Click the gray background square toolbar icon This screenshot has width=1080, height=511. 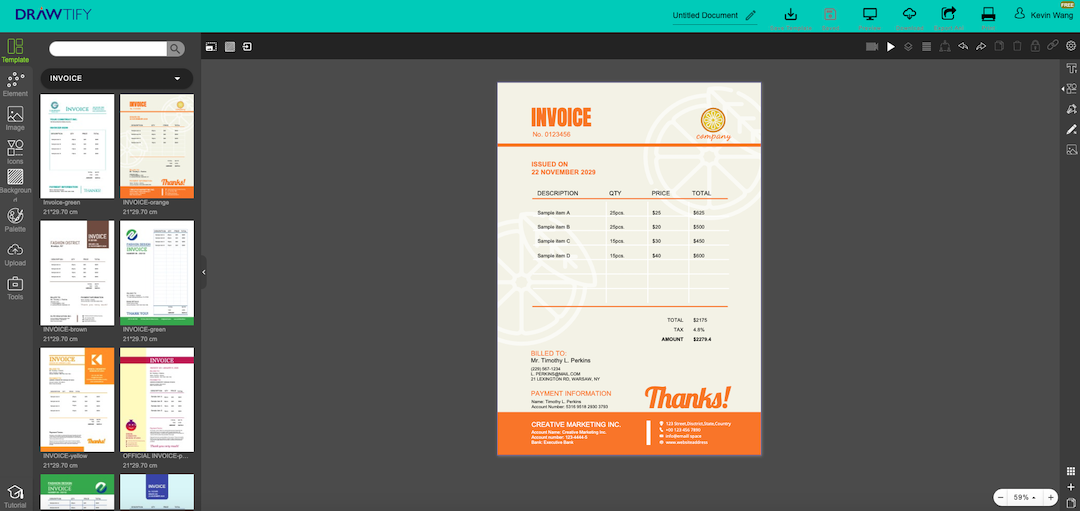click(230, 47)
